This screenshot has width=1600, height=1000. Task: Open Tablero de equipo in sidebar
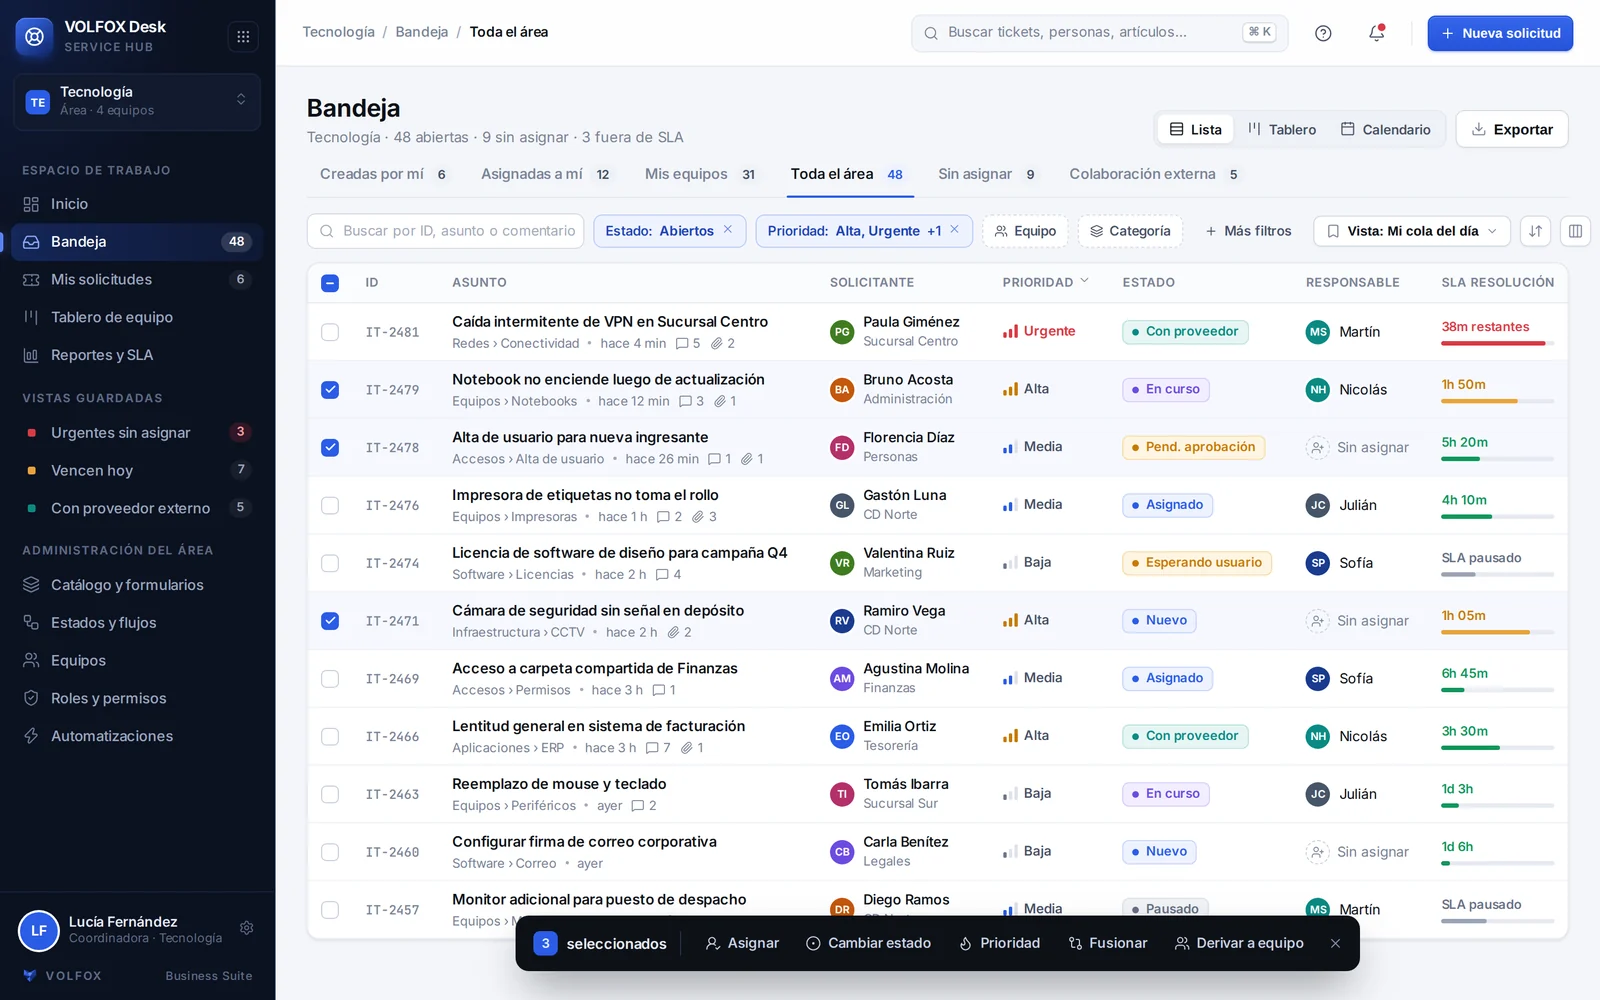(x=137, y=317)
